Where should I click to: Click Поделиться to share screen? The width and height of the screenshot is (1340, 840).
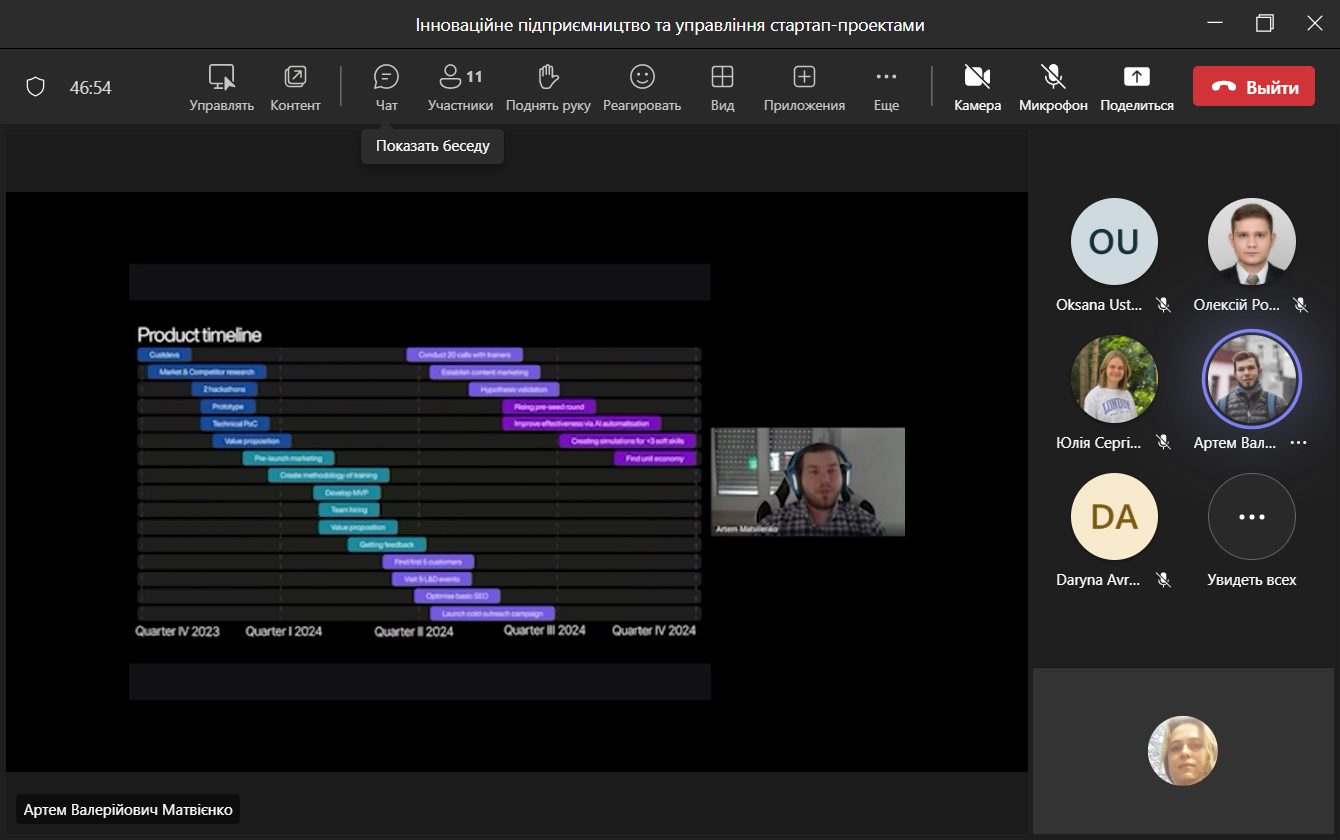pos(1137,86)
